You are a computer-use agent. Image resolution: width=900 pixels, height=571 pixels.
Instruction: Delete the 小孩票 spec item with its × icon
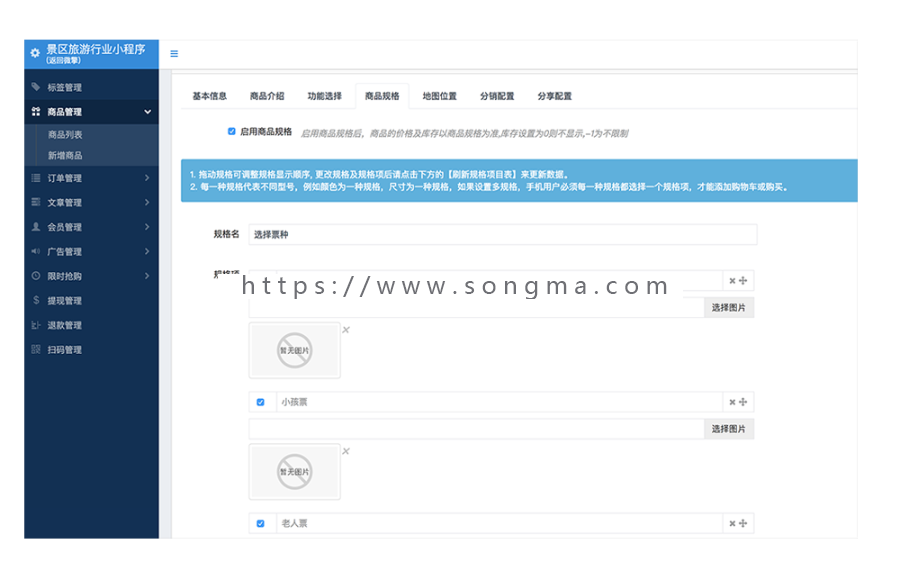[732, 402]
